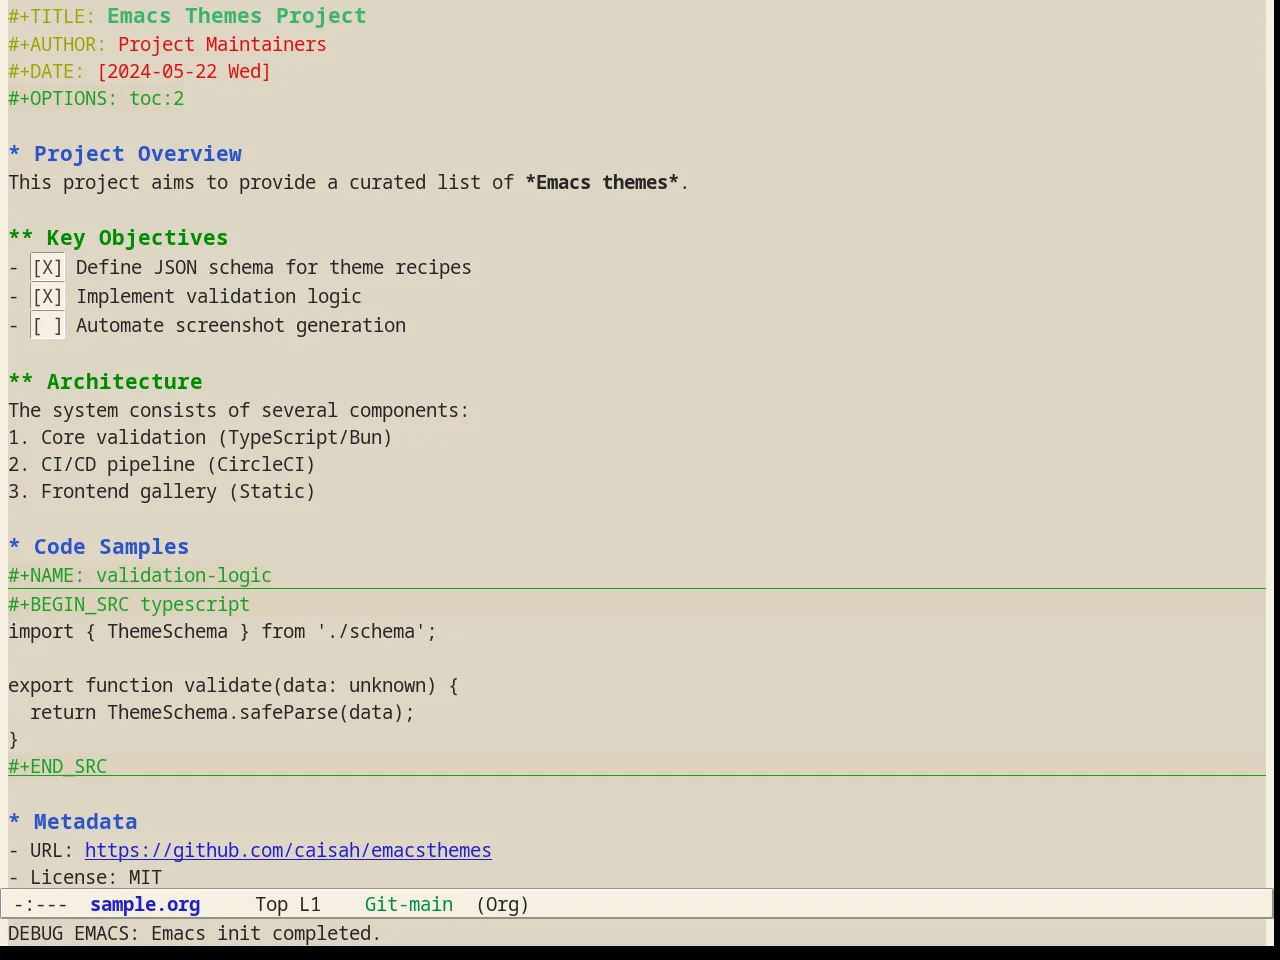Click the #+END_SRC line
Screen dimensions: 1280x960
point(58,767)
